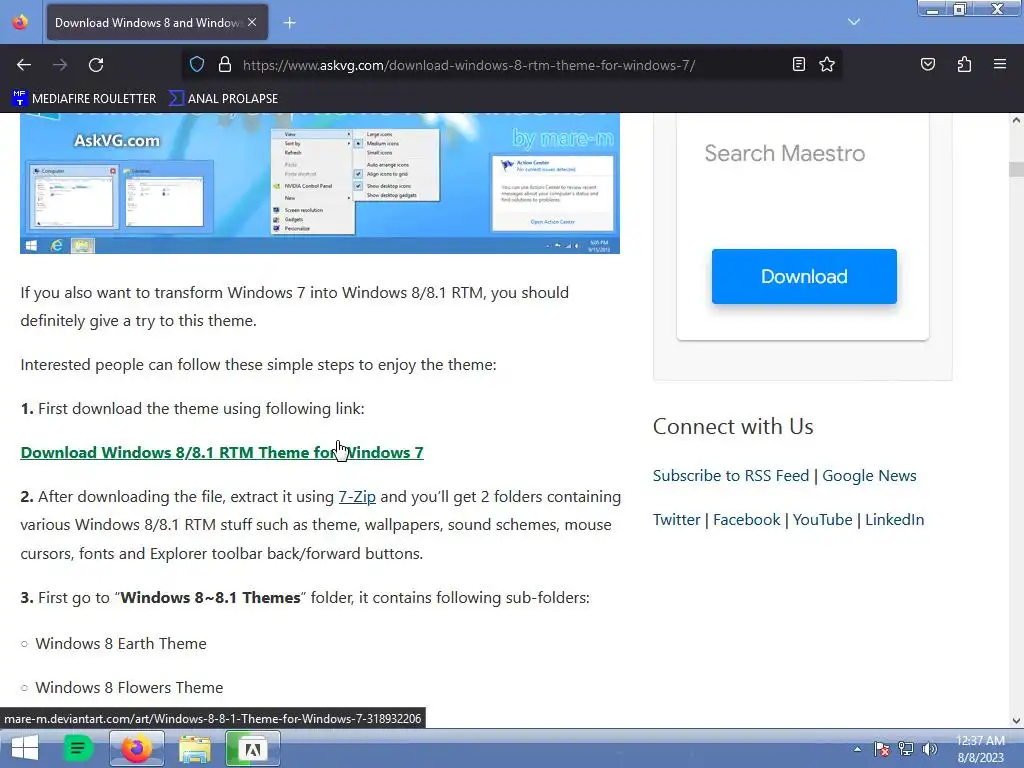Visit the Twitter link

[x=677, y=520]
